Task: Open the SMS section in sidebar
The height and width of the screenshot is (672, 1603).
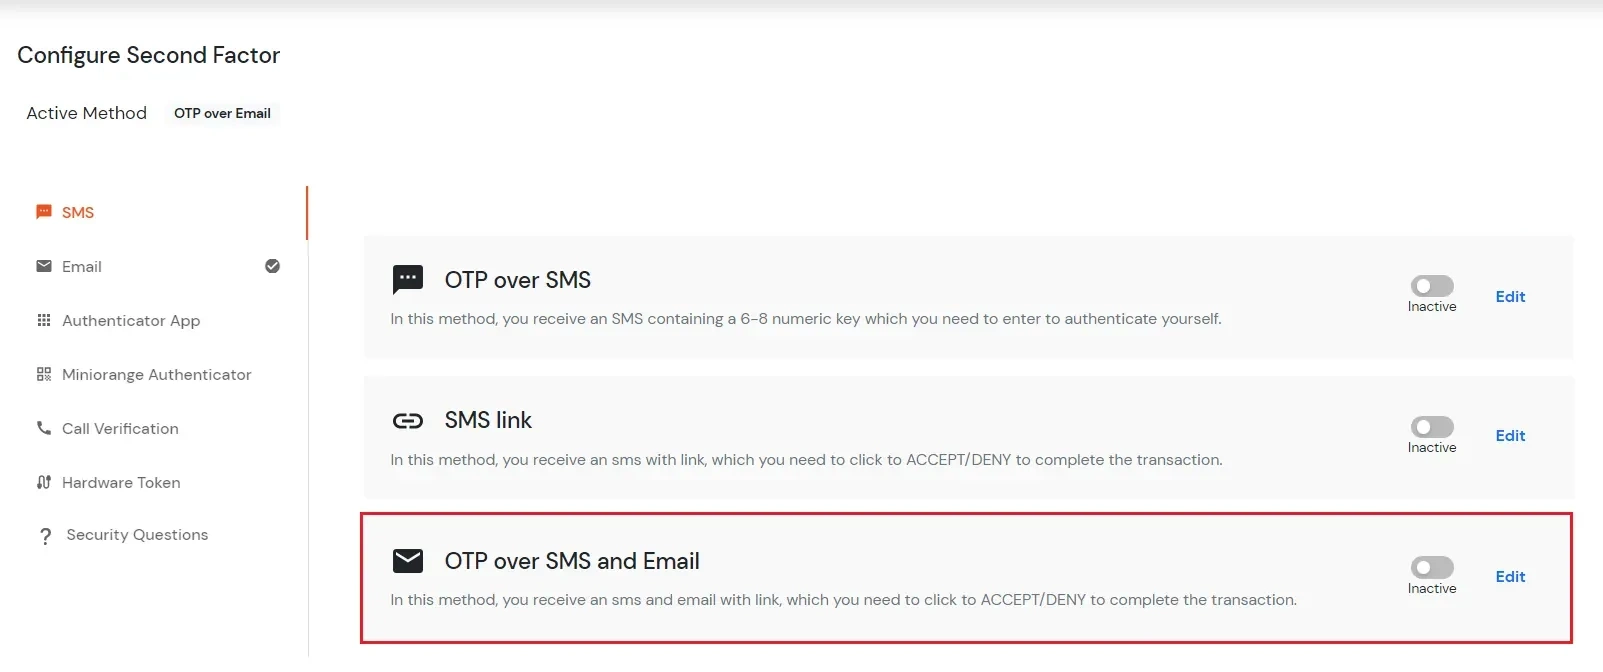Action: (77, 212)
